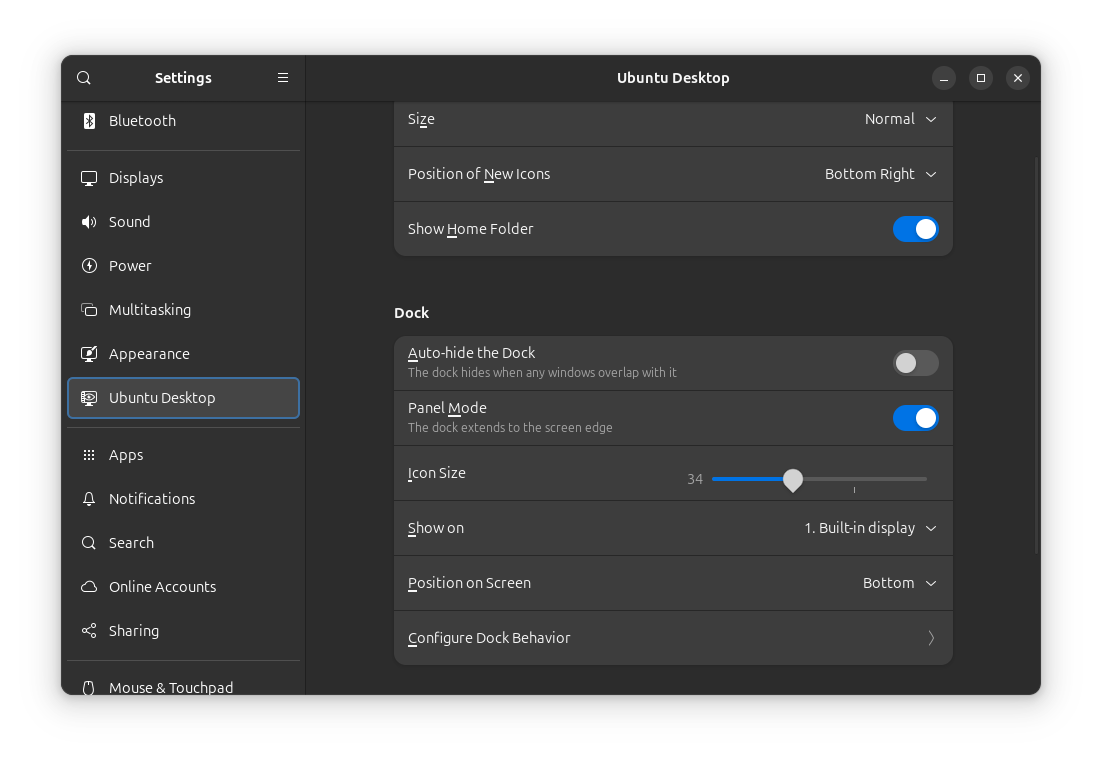The height and width of the screenshot is (762, 1102).
Task: Minimize the Settings window
Action: (x=944, y=78)
